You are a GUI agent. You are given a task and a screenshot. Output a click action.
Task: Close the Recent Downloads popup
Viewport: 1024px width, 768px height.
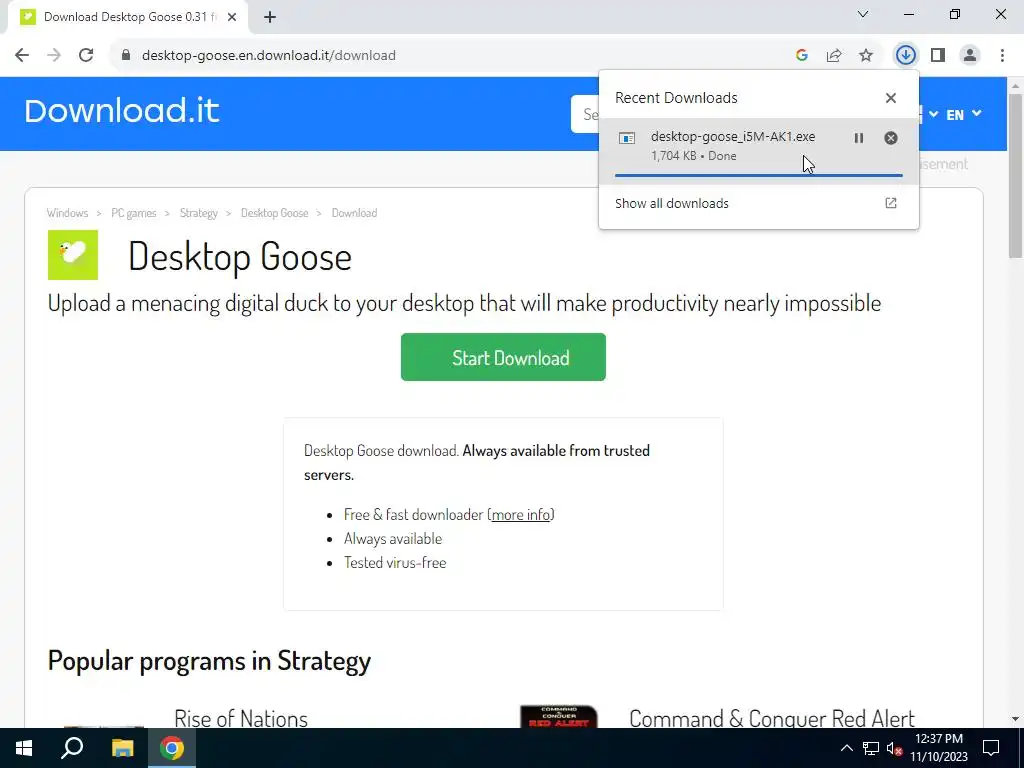(x=891, y=98)
